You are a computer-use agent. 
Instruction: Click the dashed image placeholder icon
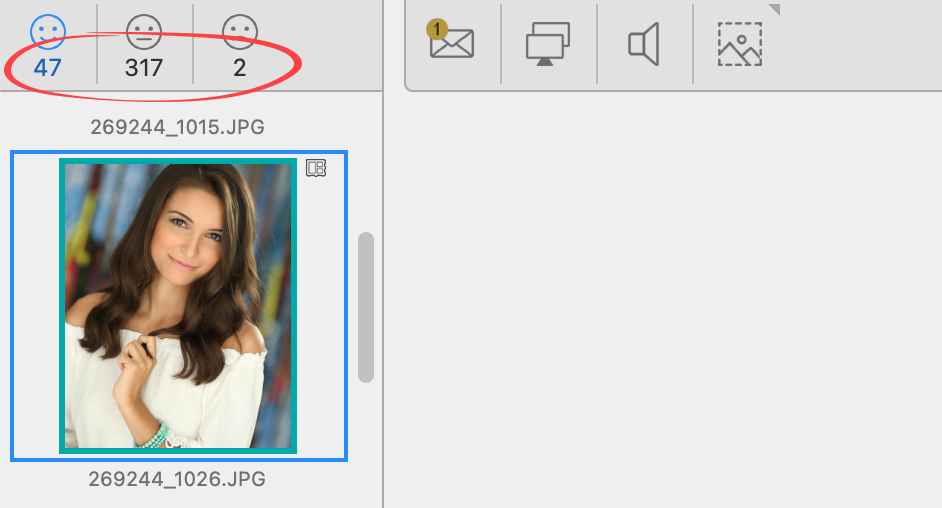click(x=740, y=44)
